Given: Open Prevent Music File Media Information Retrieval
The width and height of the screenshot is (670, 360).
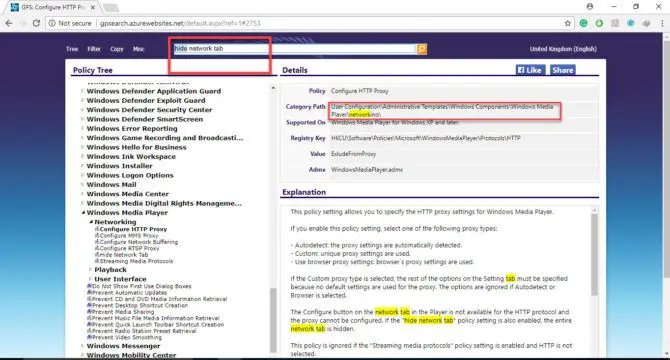Looking at the screenshot, I should [156, 318].
